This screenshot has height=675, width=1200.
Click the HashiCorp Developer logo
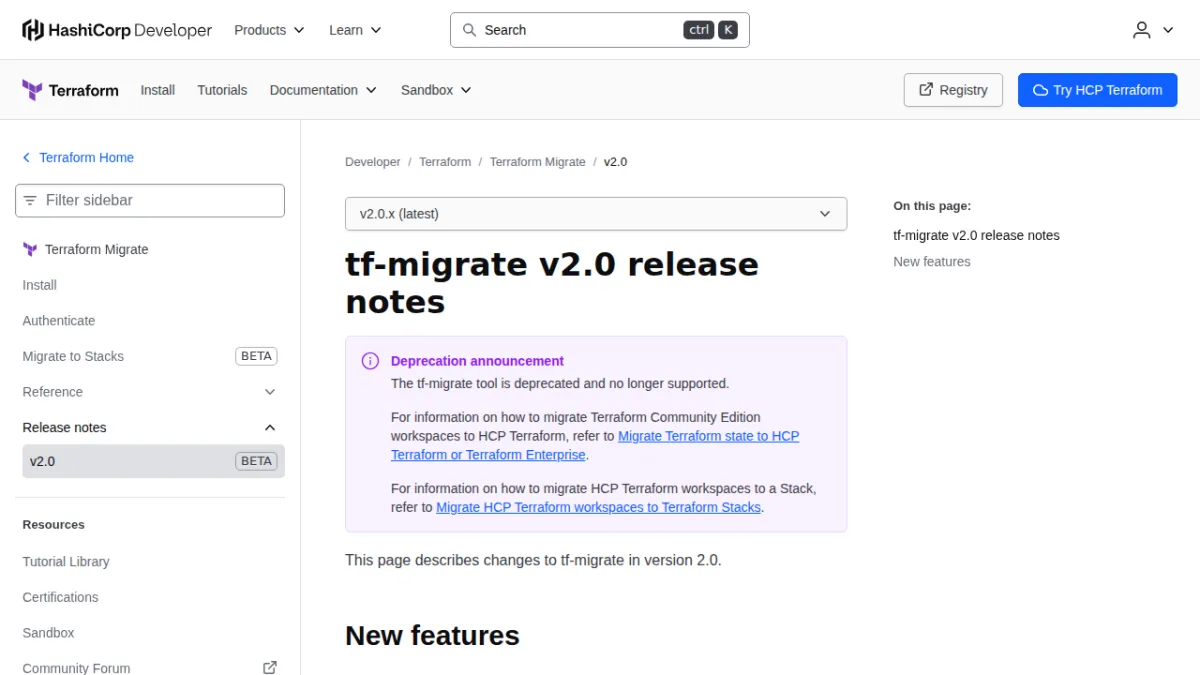pos(117,30)
